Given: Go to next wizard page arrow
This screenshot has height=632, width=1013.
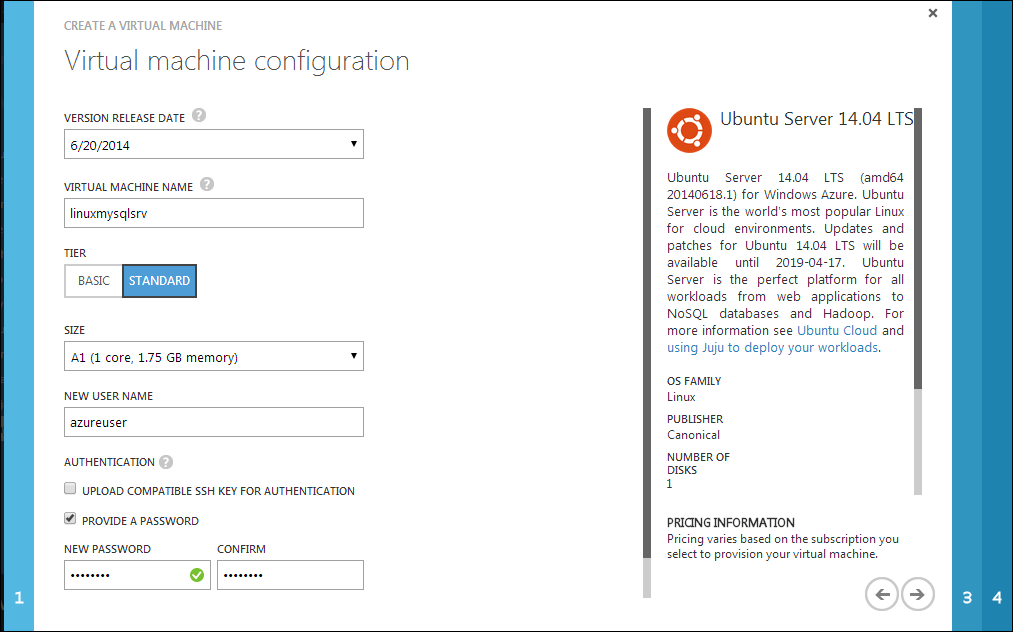Looking at the screenshot, I should click(917, 594).
